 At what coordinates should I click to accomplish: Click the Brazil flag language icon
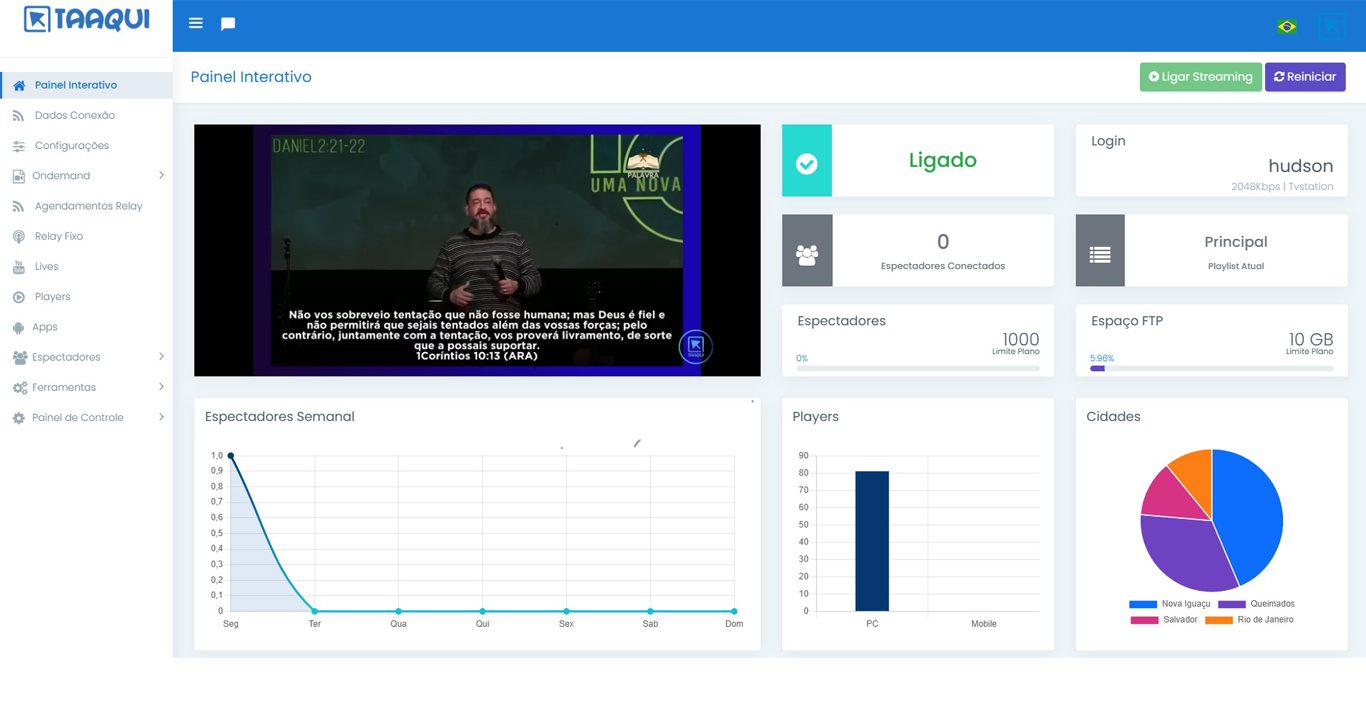coord(1287,26)
